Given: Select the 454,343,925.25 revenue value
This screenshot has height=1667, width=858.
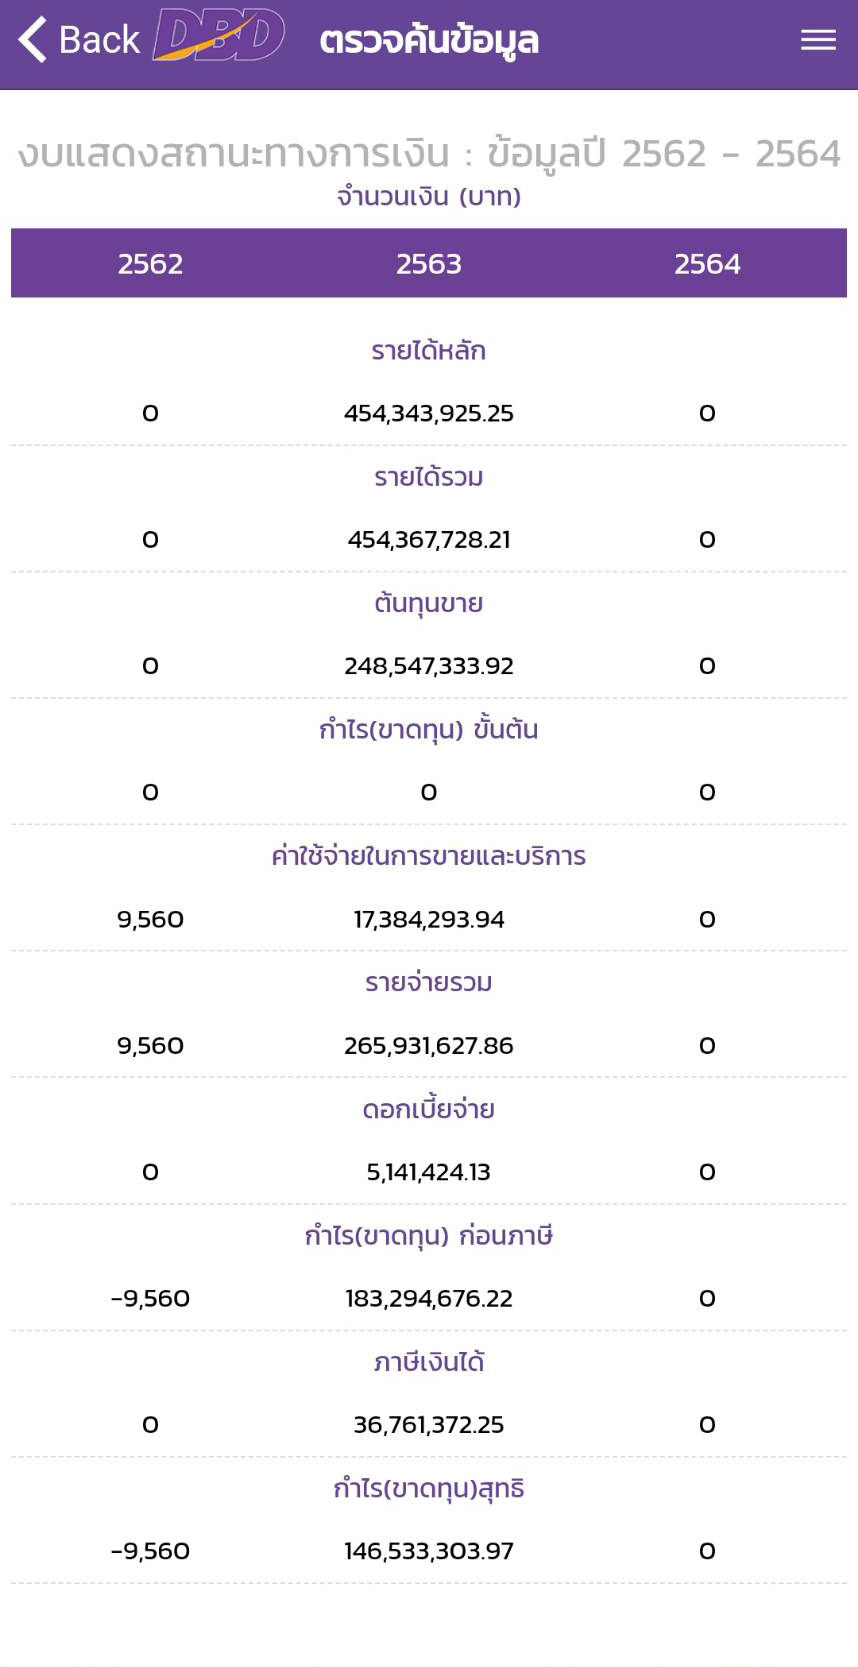Looking at the screenshot, I should pyautogui.click(x=428, y=413).
